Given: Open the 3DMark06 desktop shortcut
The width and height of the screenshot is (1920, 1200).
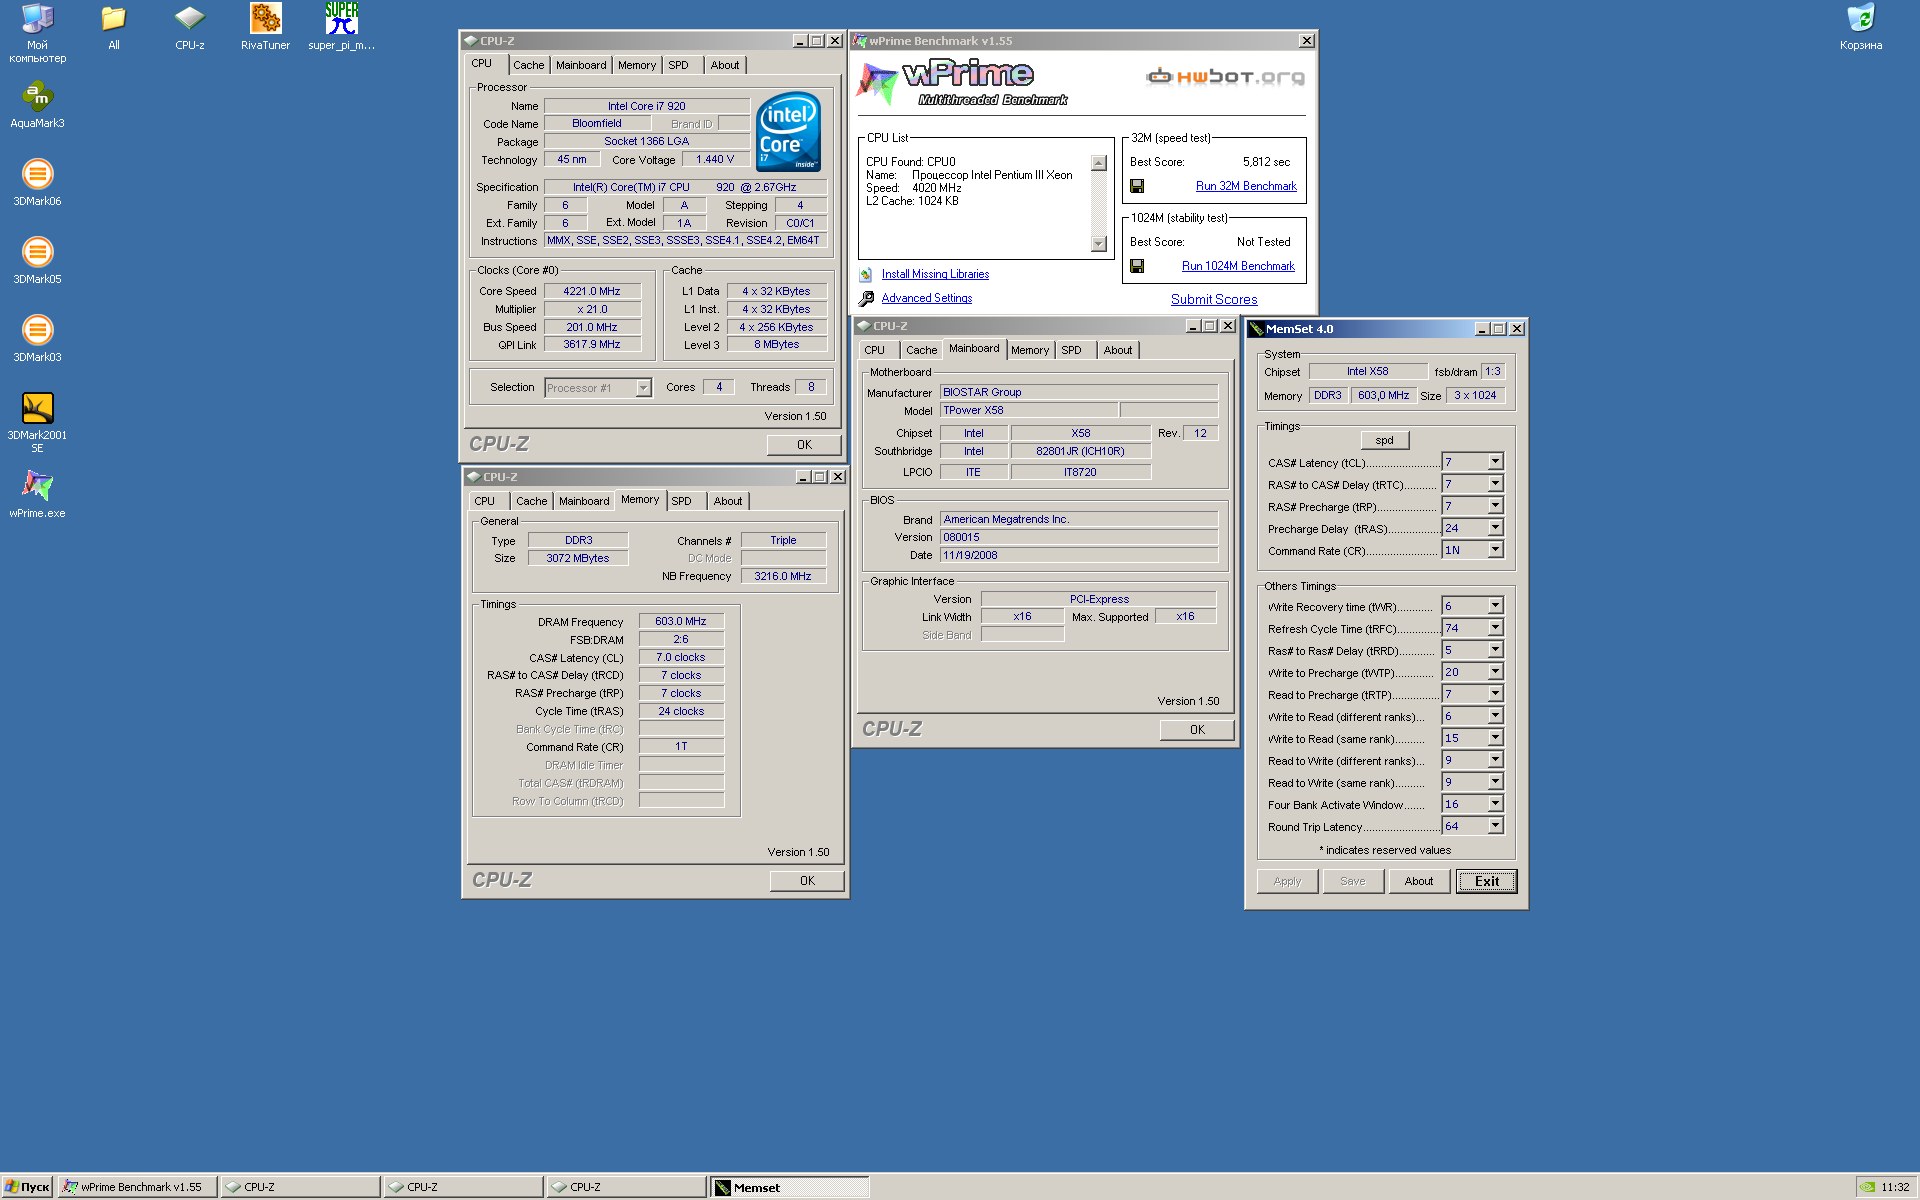Looking at the screenshot, I should (x=38, y=184).
